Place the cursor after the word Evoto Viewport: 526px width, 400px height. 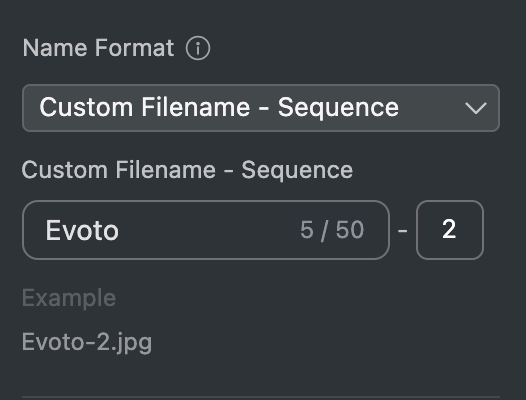tap(120, 231)
